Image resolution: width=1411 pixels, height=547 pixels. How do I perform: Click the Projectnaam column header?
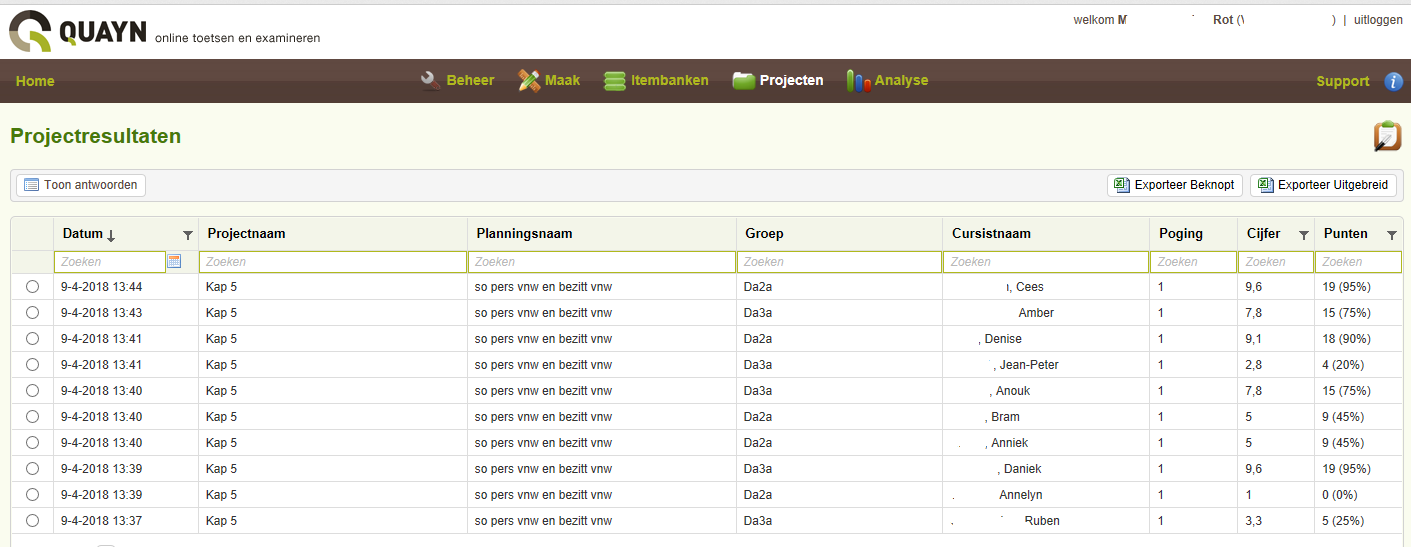coord(246,234)
